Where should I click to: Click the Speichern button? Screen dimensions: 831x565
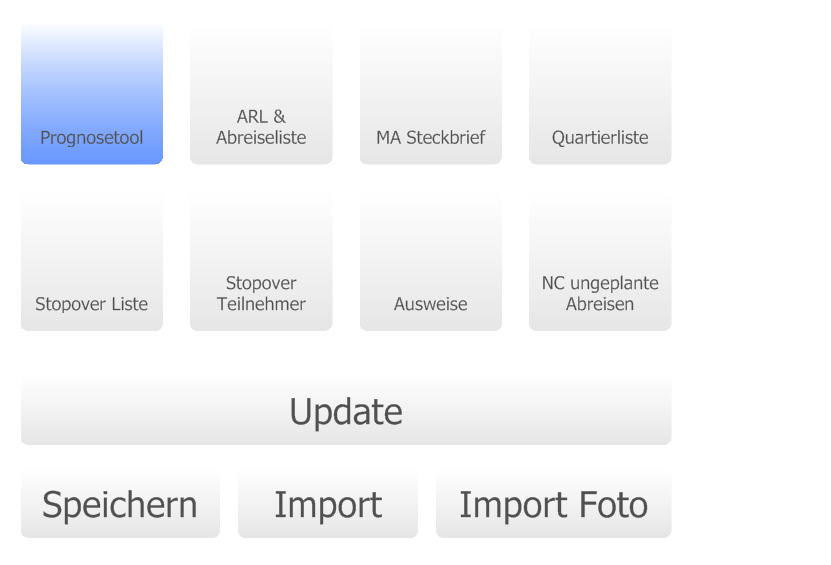coord(120,505)
